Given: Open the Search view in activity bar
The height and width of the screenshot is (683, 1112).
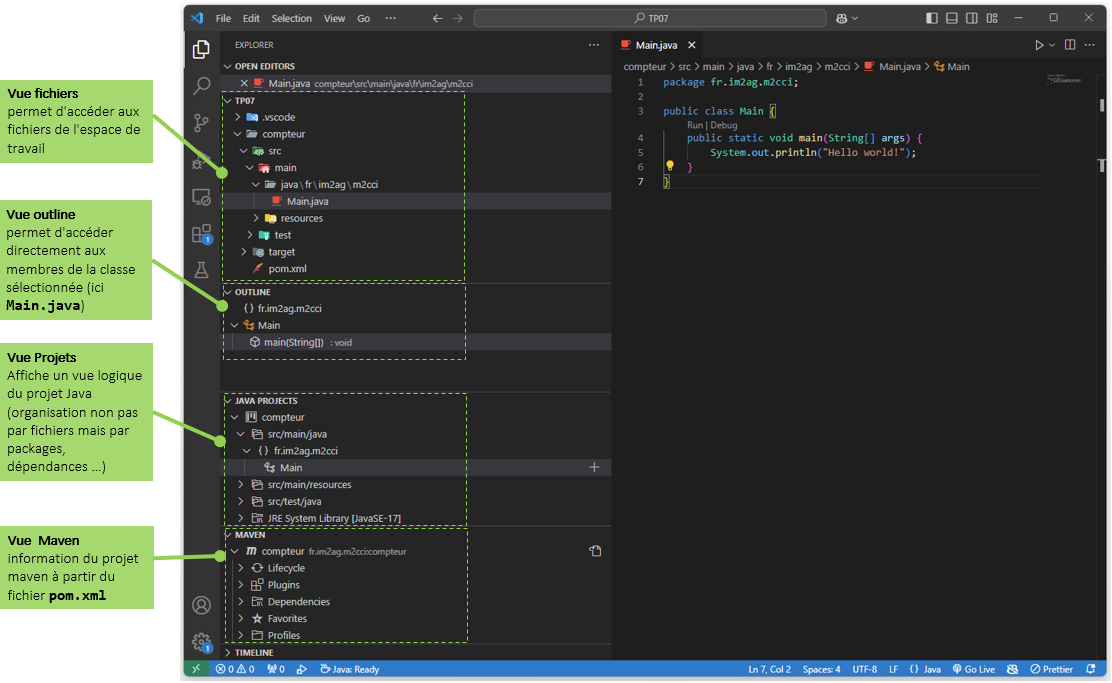Looking at the screenshot, I should pos(201,86).
